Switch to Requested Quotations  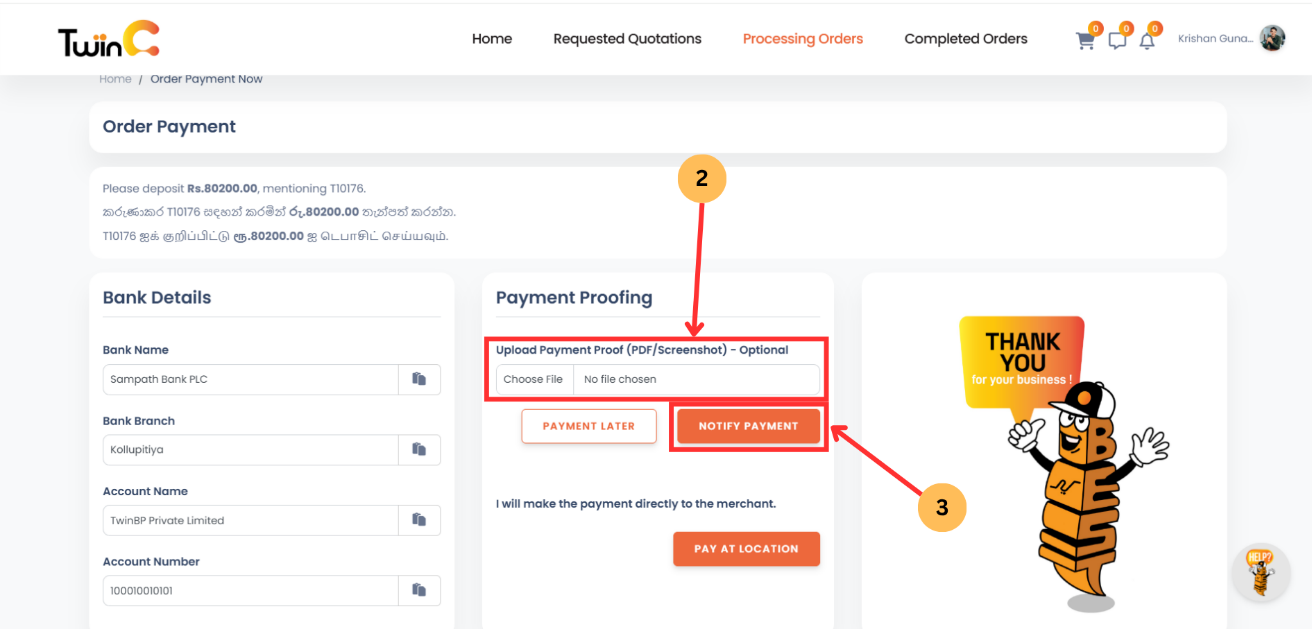click(x=627, y=39)
